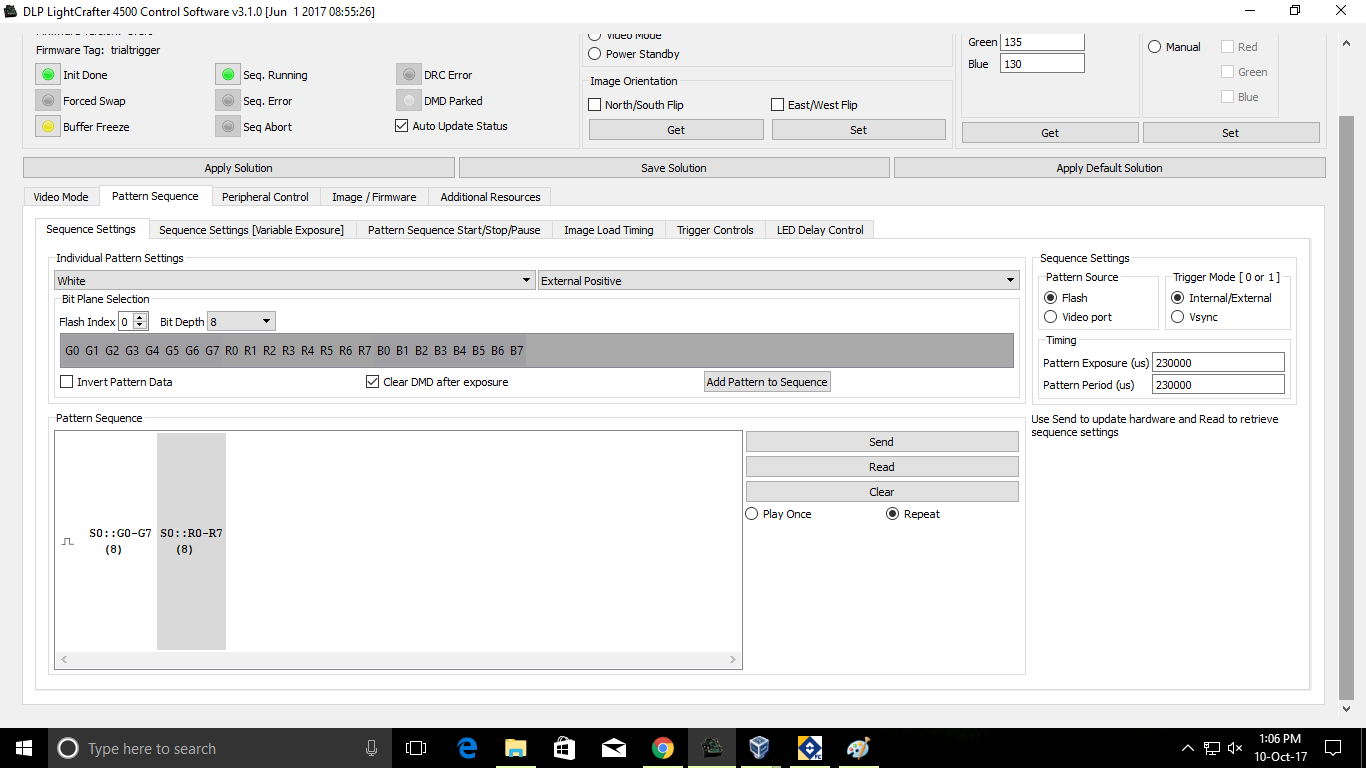This screenshot has width=1366, height=768.
Task: Click the LightCrafter app taskbar icon
Action: pos(712,748)
